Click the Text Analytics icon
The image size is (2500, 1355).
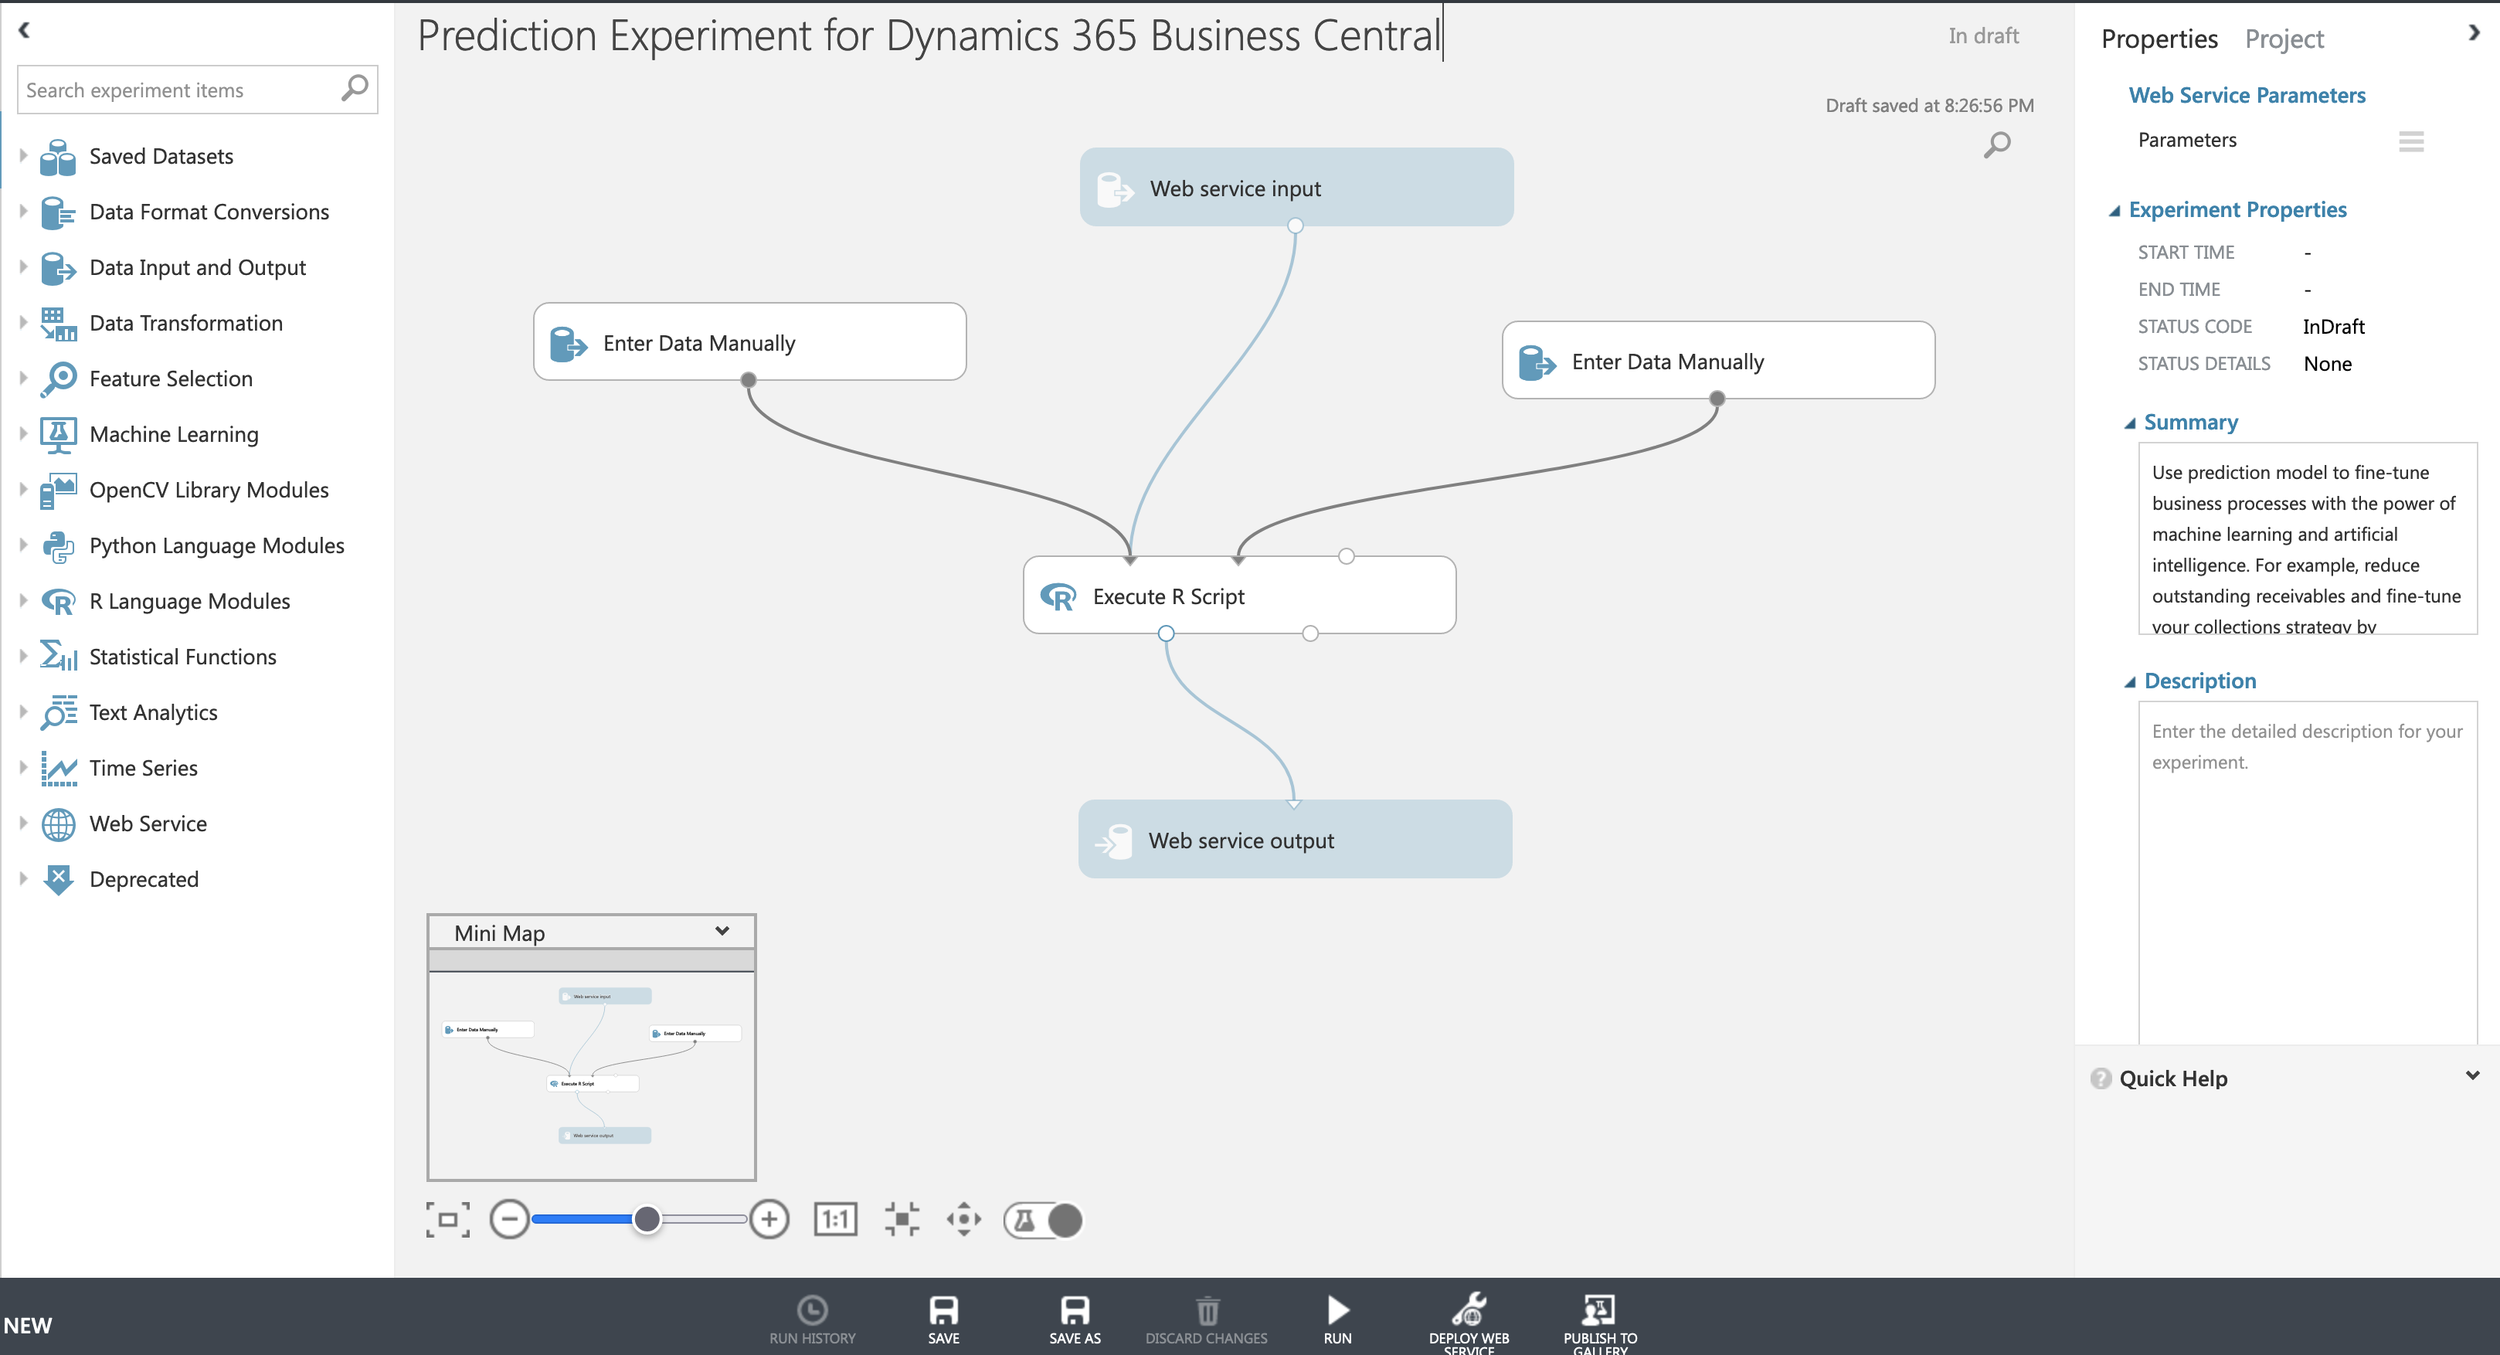click(58, 713)
